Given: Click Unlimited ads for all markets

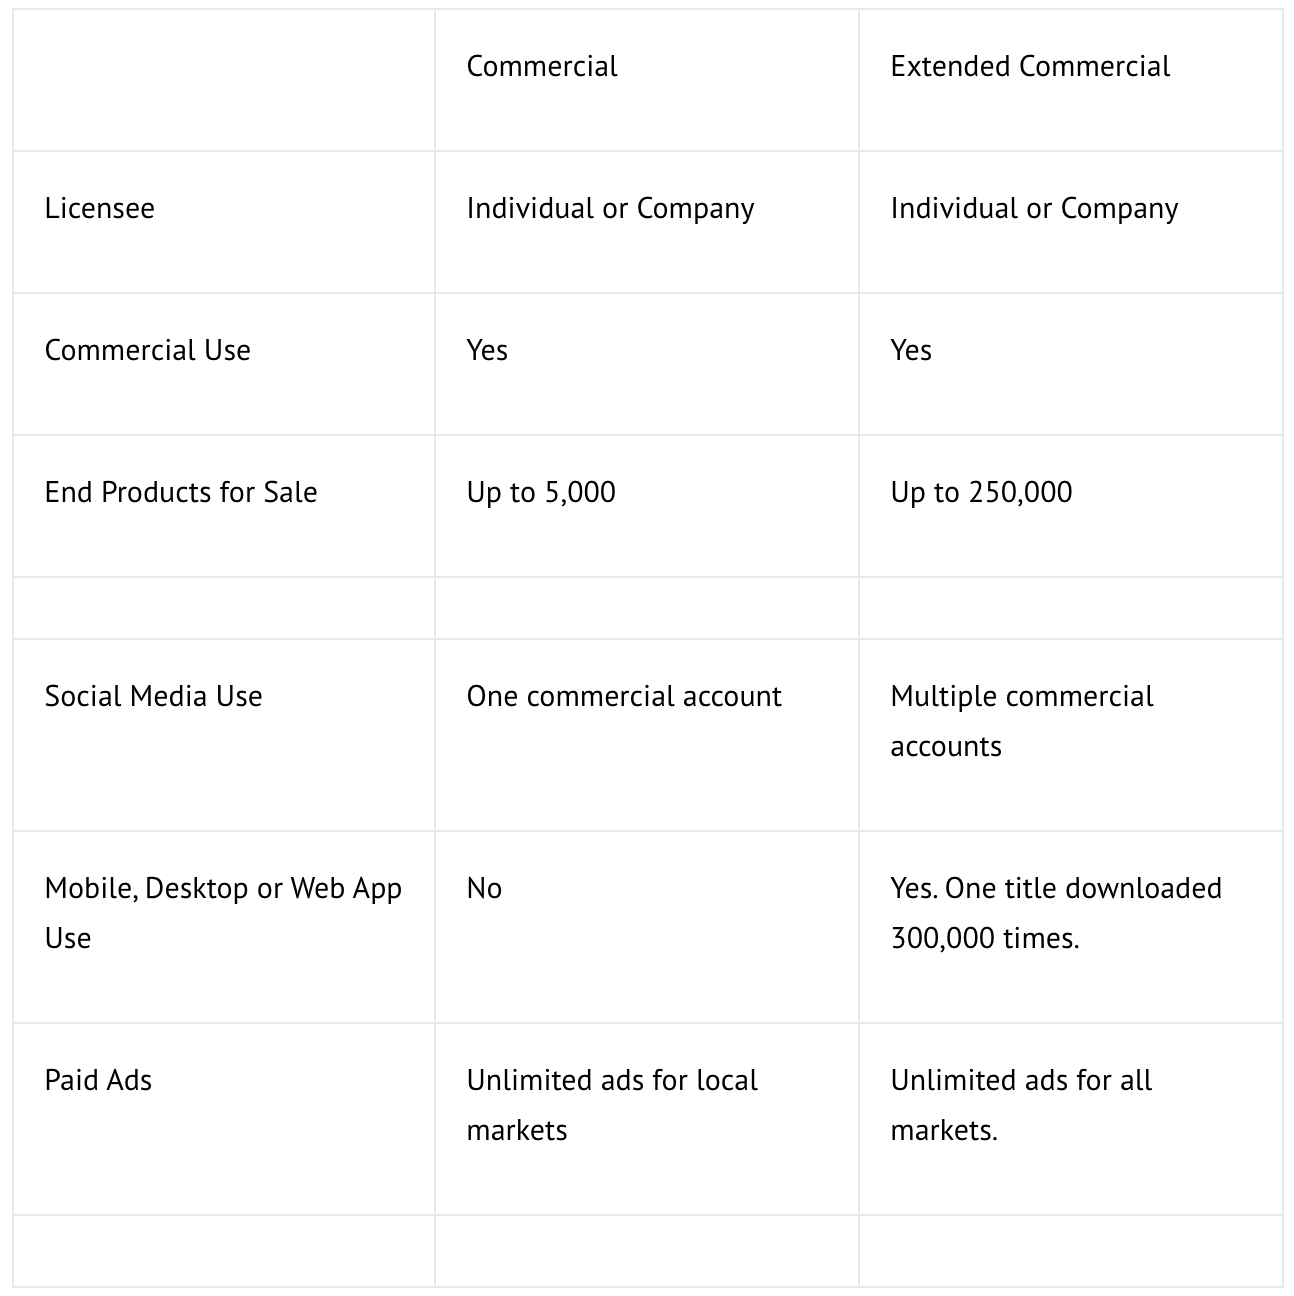Looking at the screenshot, I should [x=1021, y=1105].
